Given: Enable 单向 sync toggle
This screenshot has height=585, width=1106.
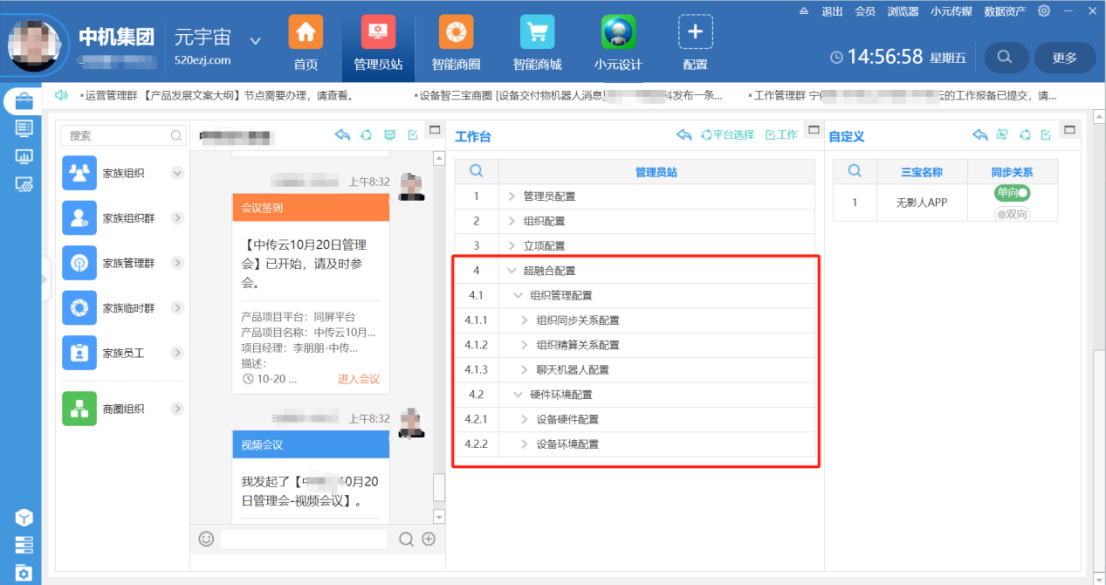Looking at the screenshot, I should [1012, 193].
